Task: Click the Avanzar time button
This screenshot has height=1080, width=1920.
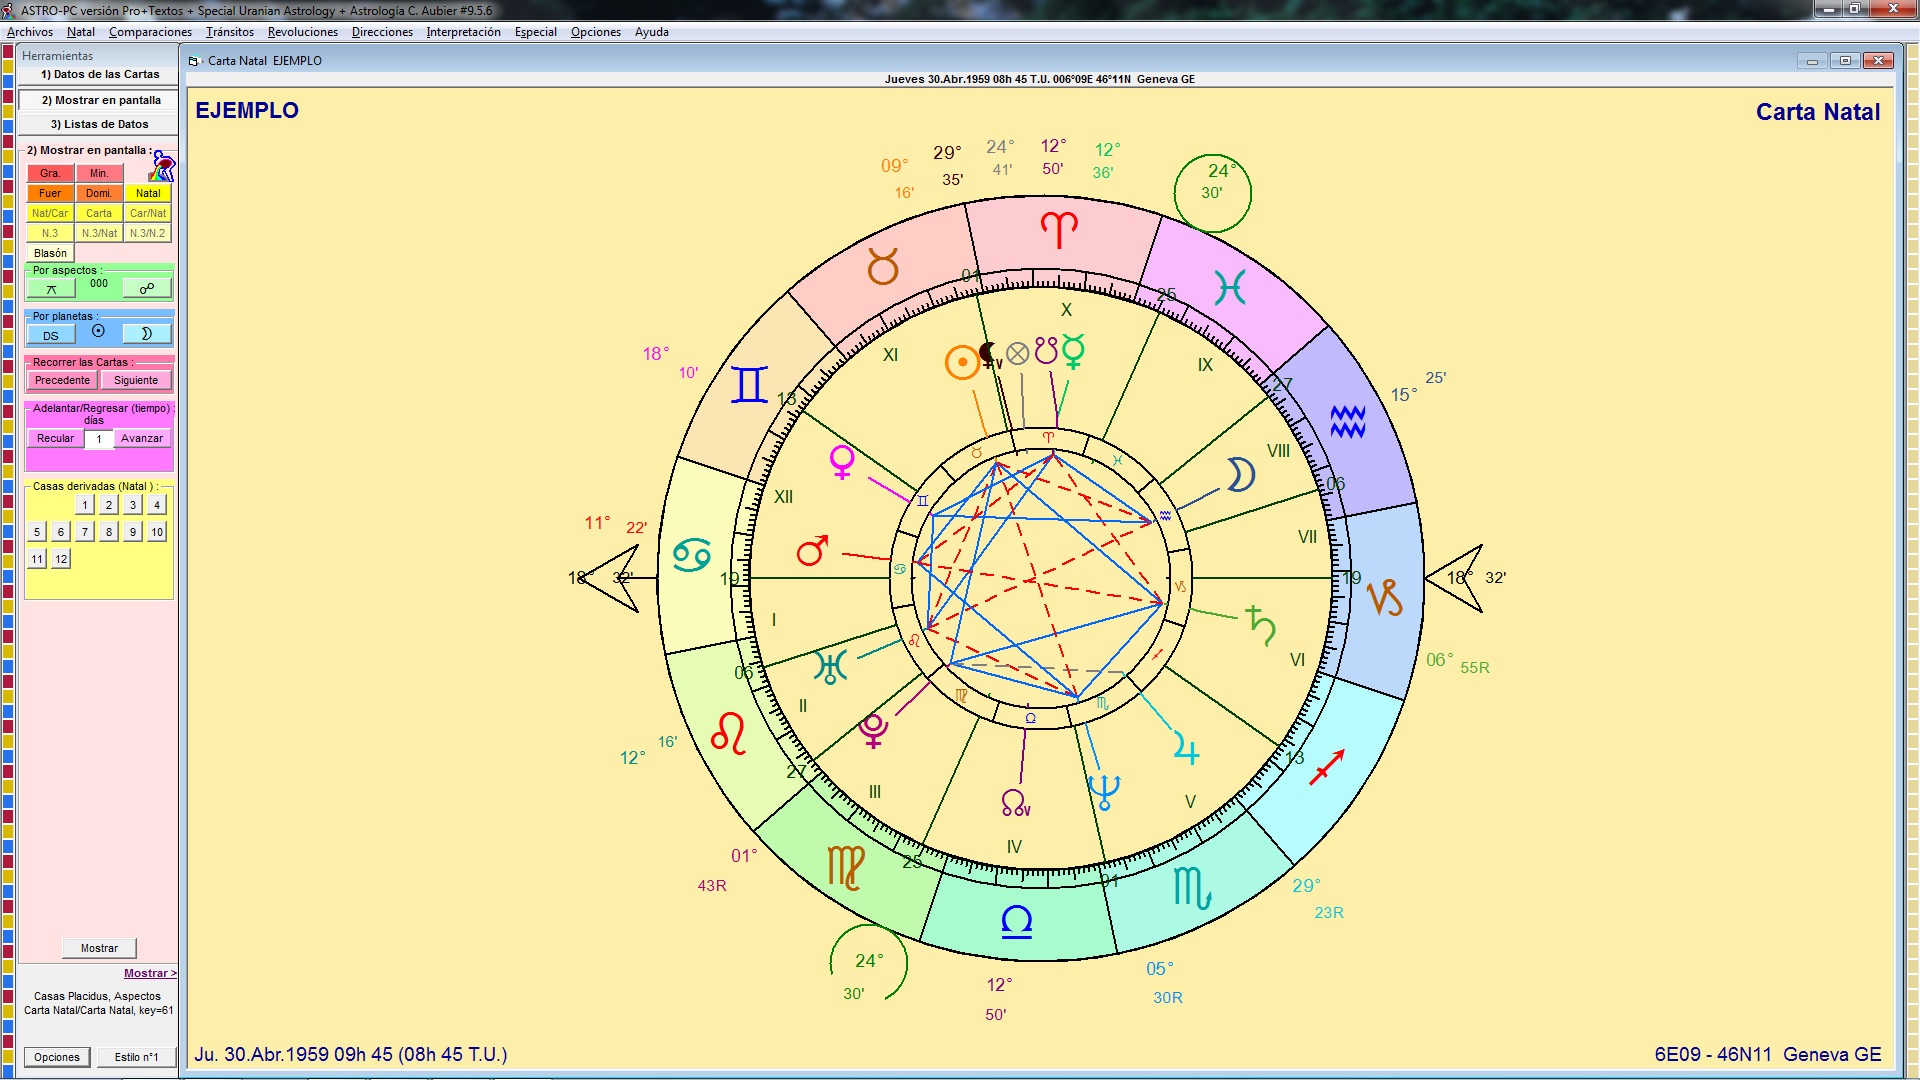Action: [142, 438]
